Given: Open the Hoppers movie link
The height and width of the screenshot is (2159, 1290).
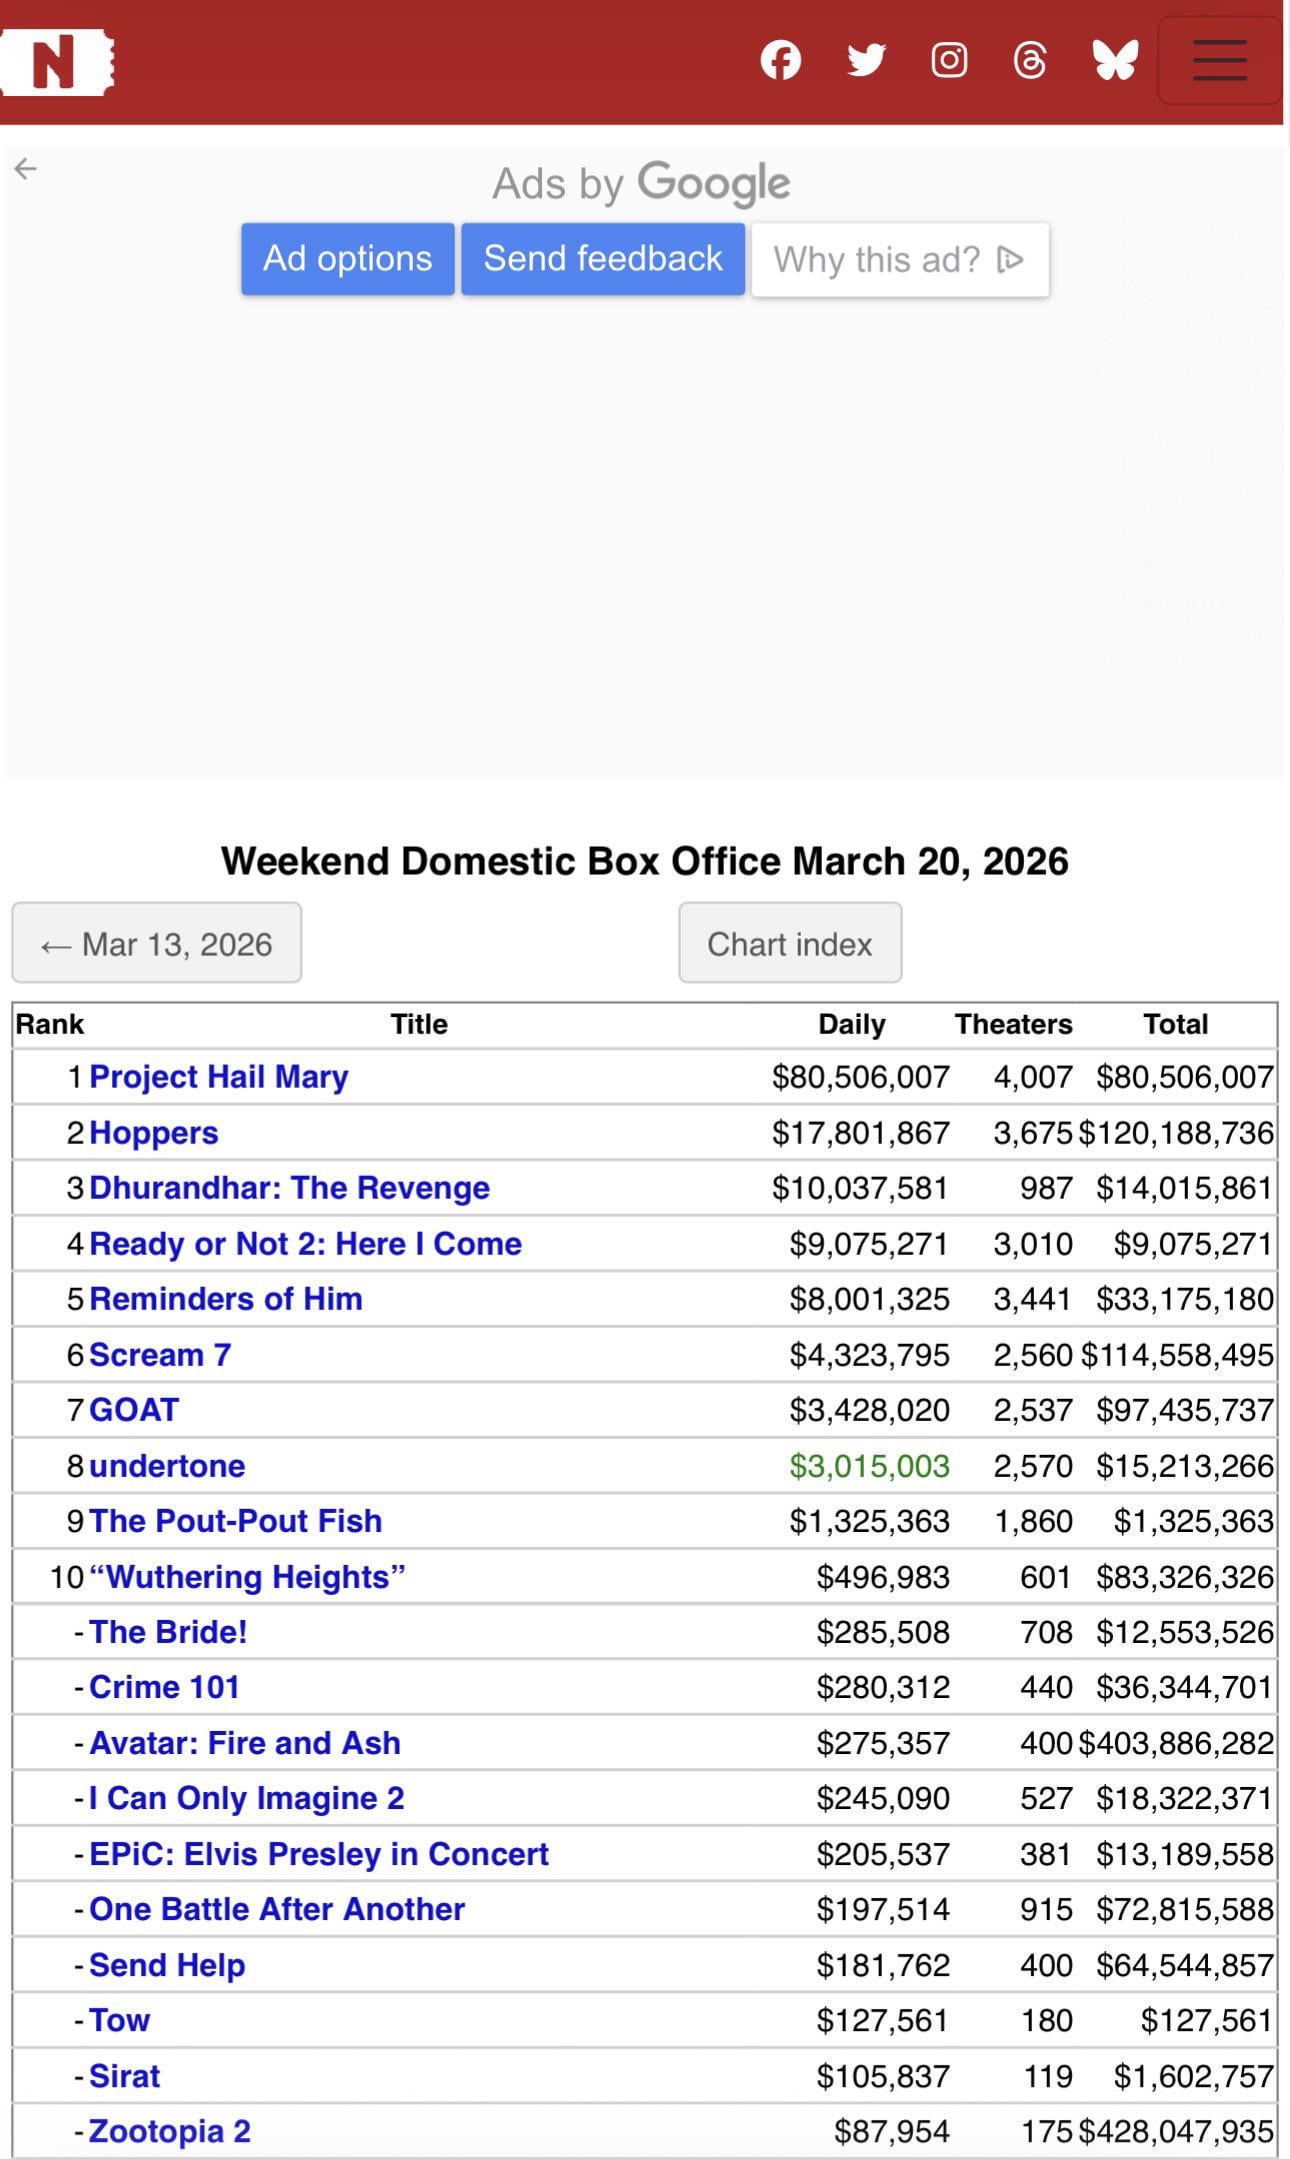Looking at the screenshot, I should (x=154, y=1133).
